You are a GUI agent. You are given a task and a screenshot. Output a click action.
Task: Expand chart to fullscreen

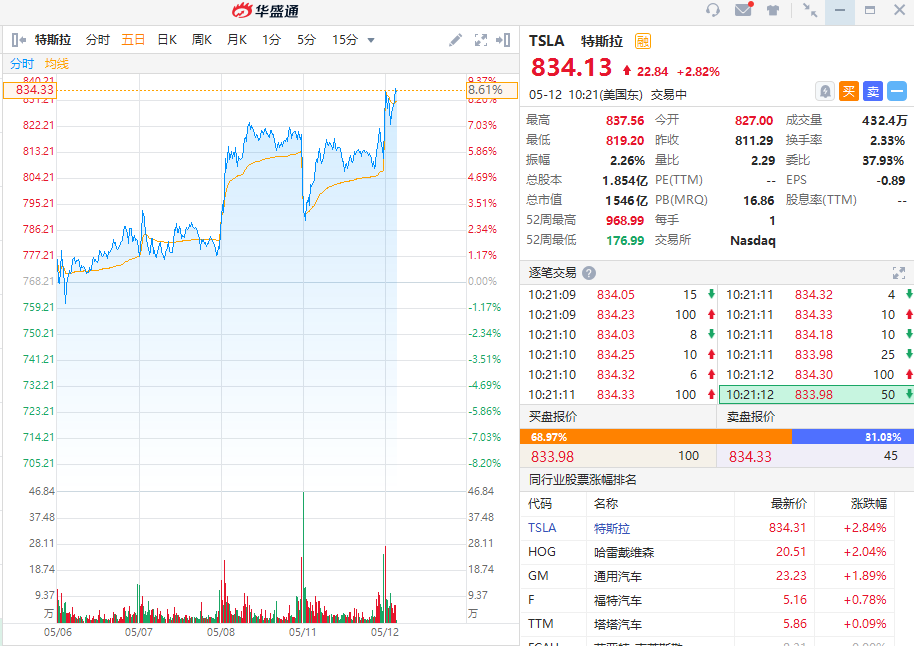480,40
